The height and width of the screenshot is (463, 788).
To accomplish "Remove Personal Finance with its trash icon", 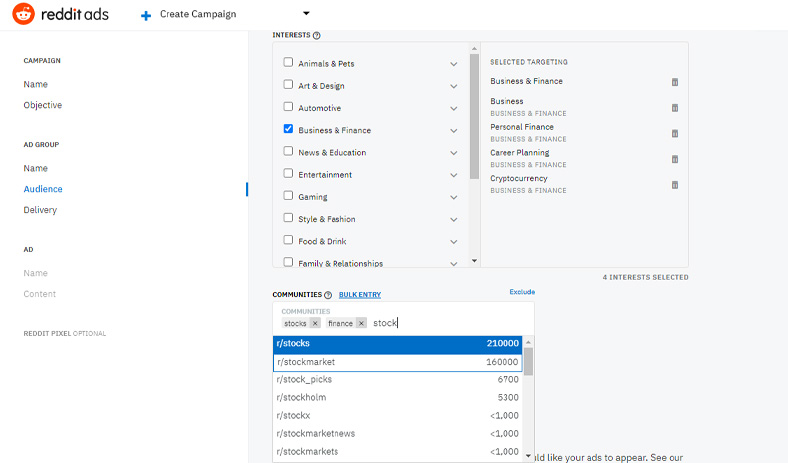I will (x=675, y=133).
